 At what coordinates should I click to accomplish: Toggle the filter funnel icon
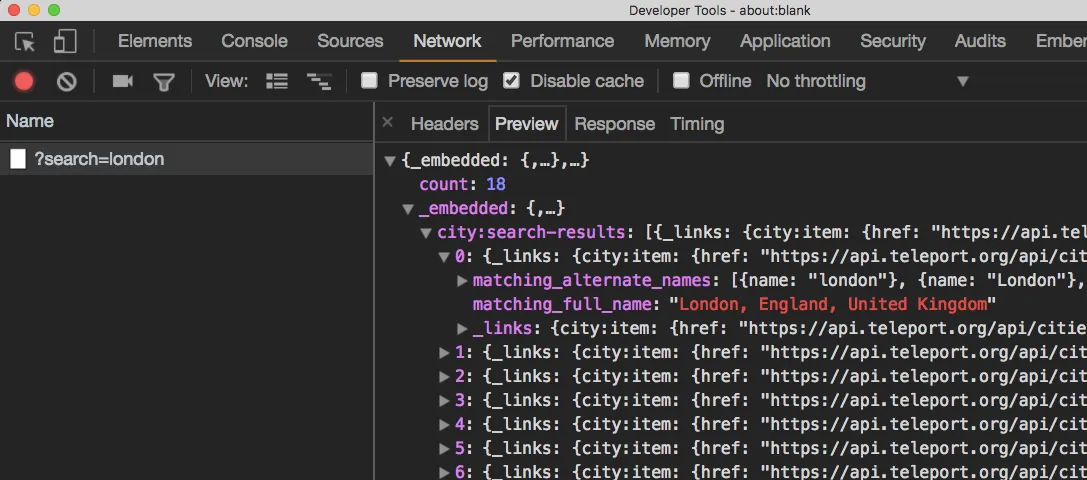pyautogui.click(x=164, y=83)
